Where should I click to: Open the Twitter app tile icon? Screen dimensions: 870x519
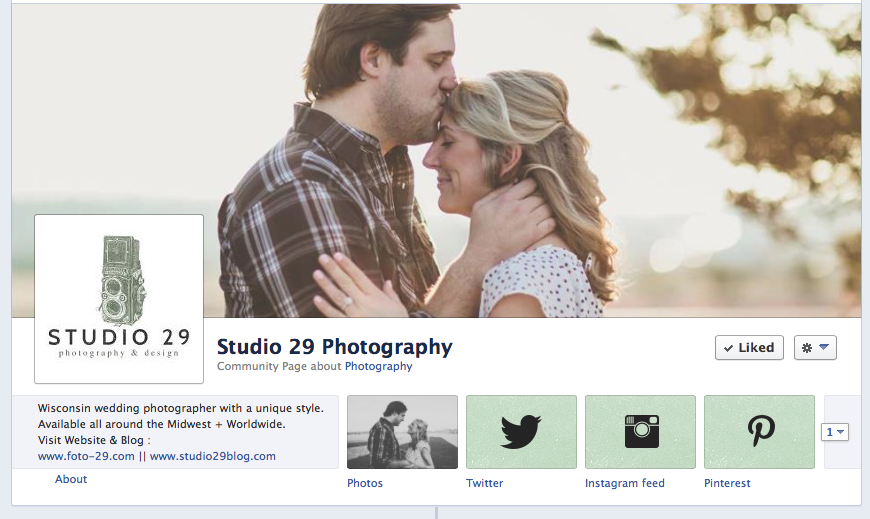[521, 432]
